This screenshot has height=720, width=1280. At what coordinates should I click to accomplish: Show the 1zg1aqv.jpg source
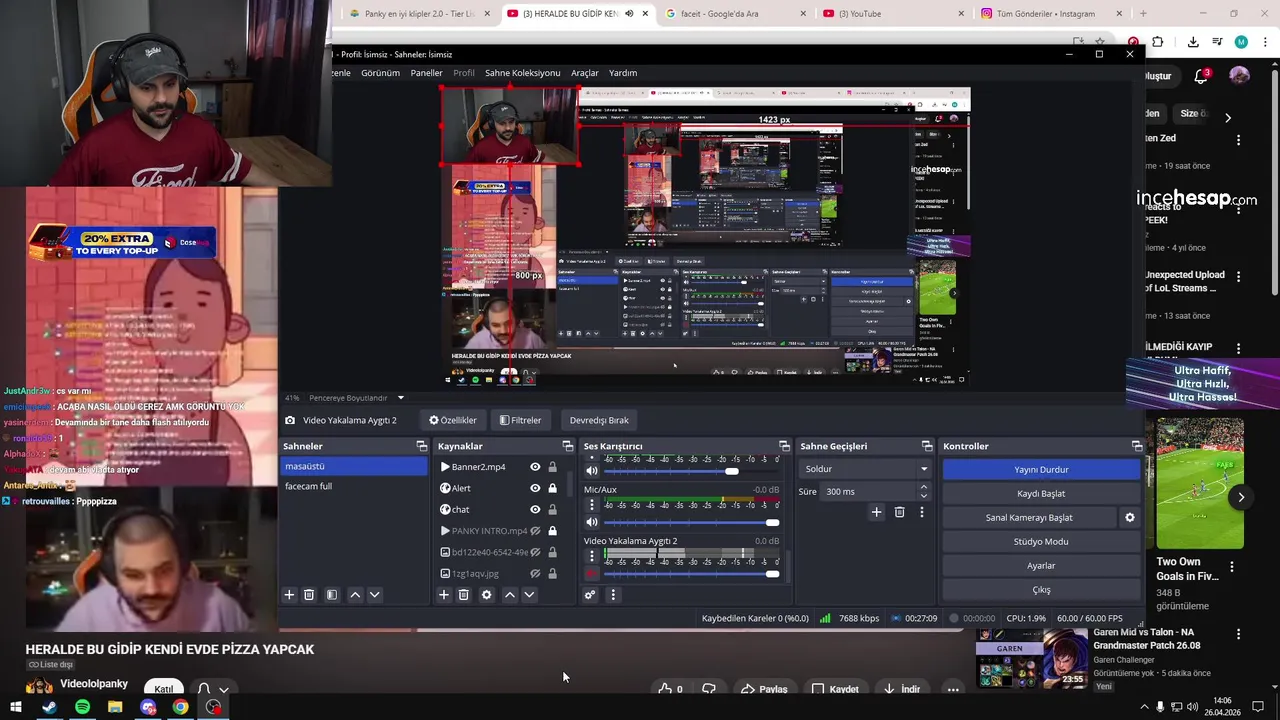pos(535,573)
